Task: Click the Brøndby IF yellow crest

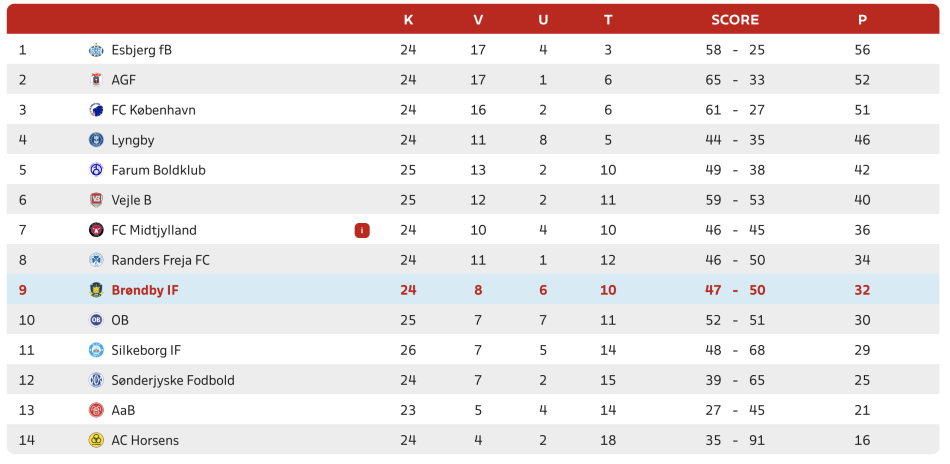Action: pyautogui.click(x=96, y=290)
